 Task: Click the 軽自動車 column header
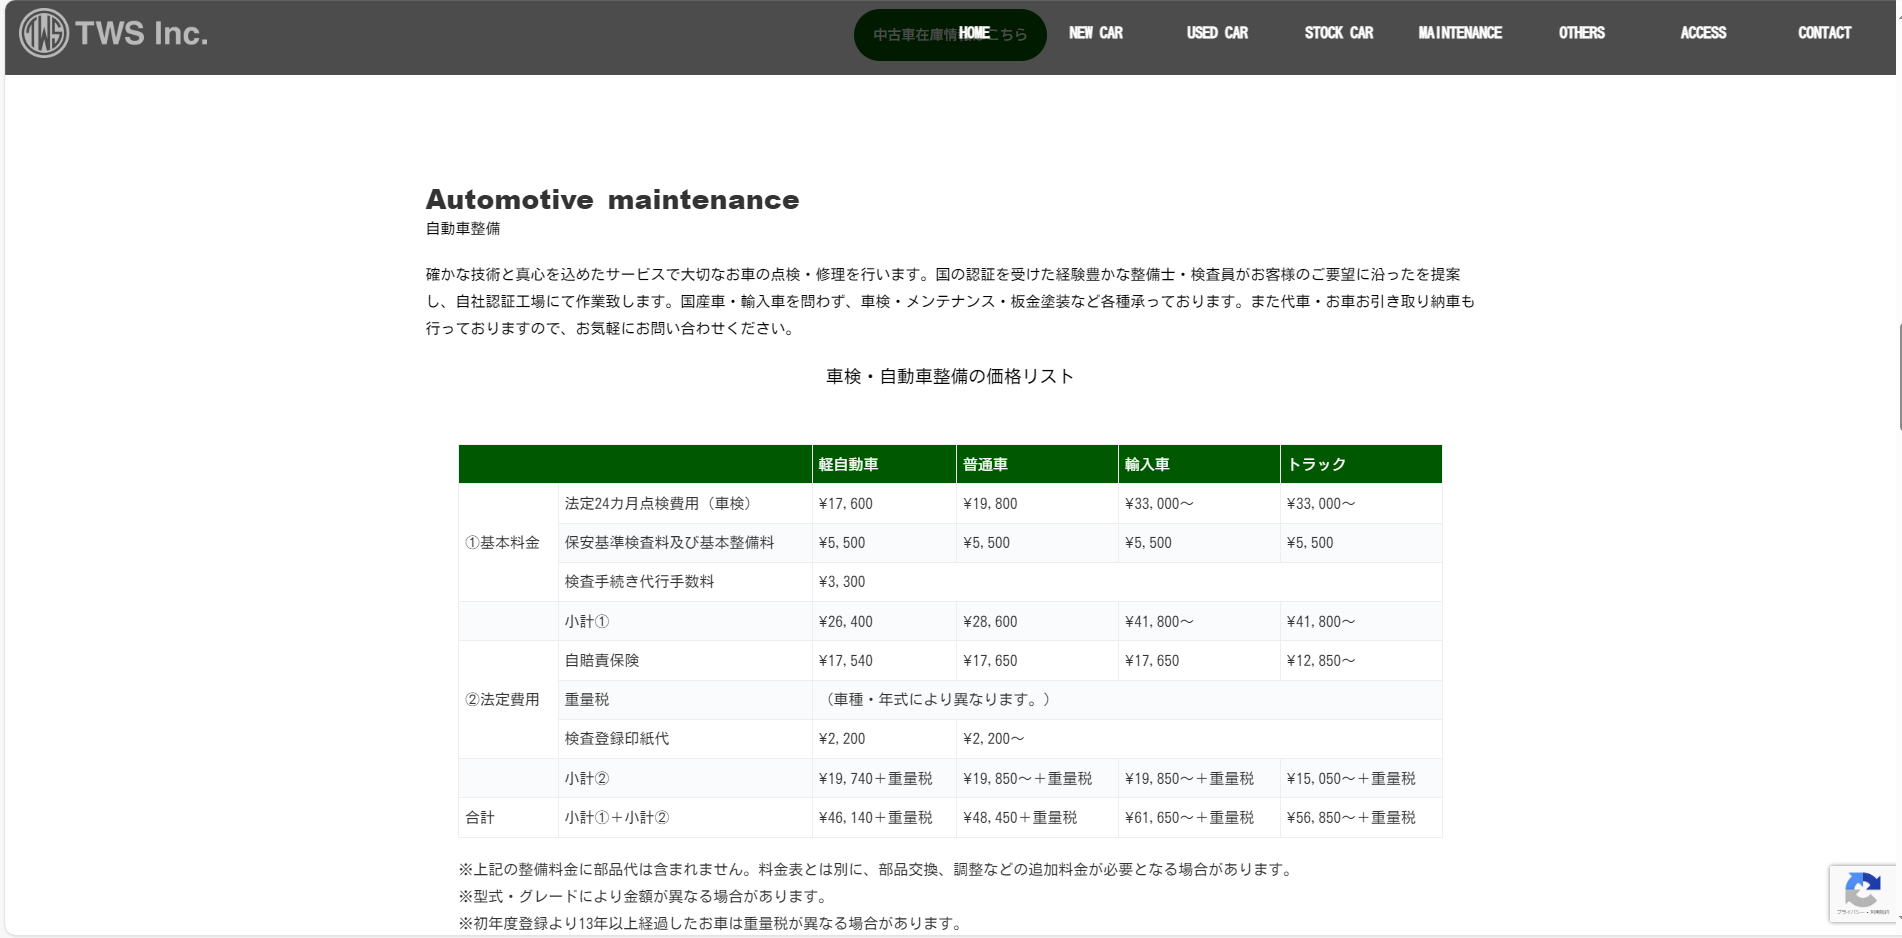click(x=884, y=464)
